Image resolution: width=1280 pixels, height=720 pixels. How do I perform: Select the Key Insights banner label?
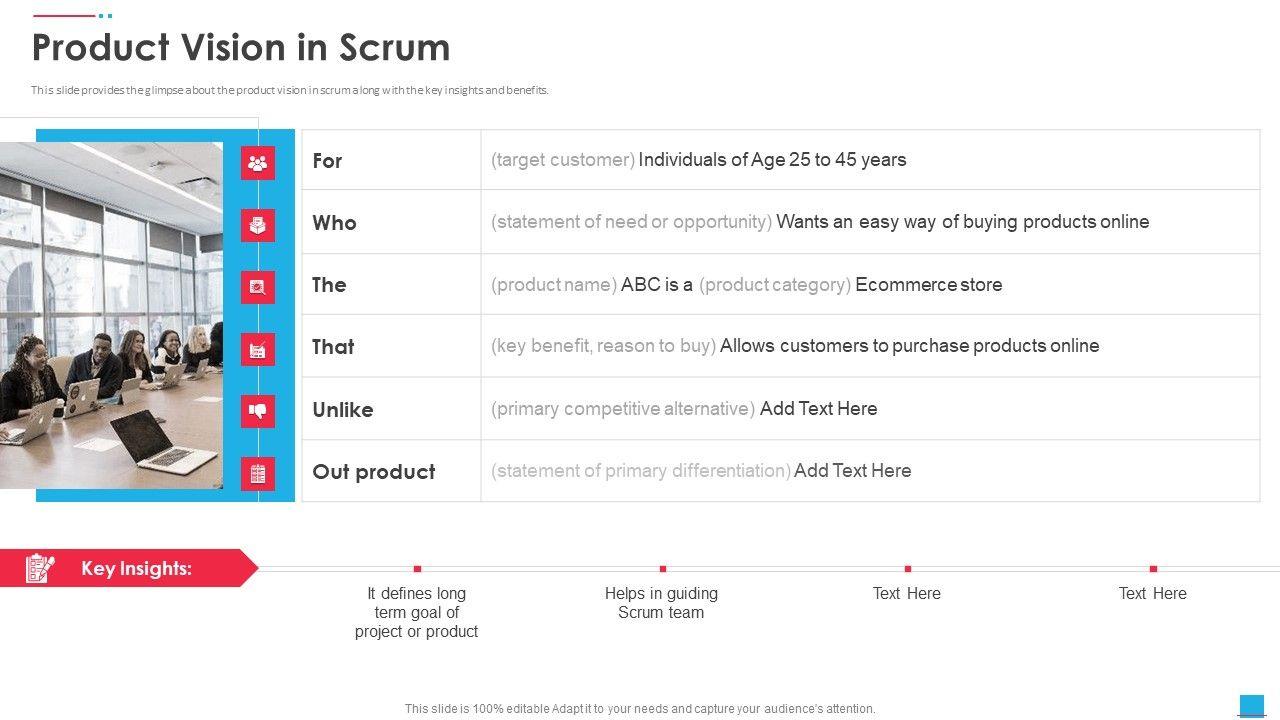click(x=136, y=569)
